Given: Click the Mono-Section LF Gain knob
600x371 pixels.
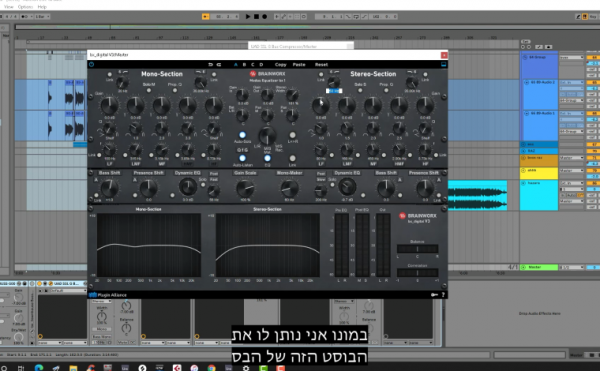Looking at the screenshot, I should [109, 105].
